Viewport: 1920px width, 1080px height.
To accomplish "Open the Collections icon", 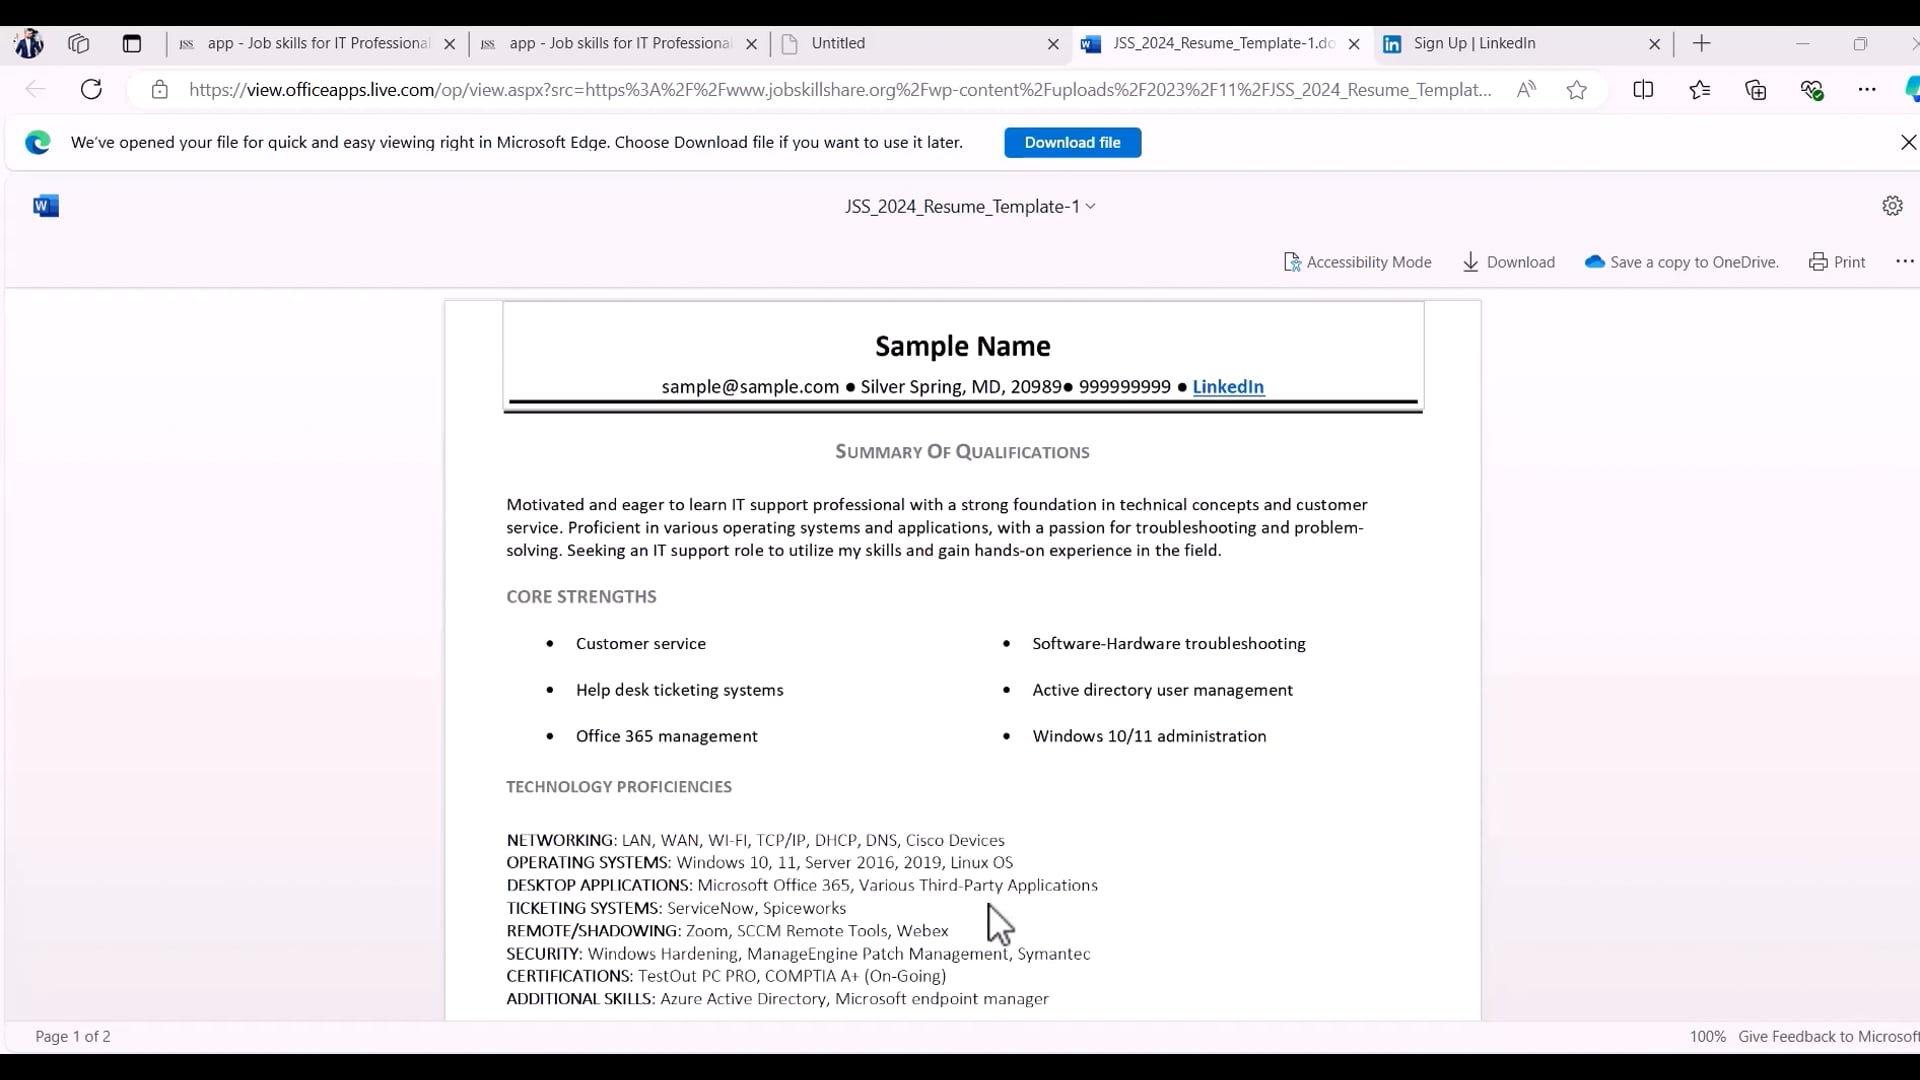I will click(1756, 90).
